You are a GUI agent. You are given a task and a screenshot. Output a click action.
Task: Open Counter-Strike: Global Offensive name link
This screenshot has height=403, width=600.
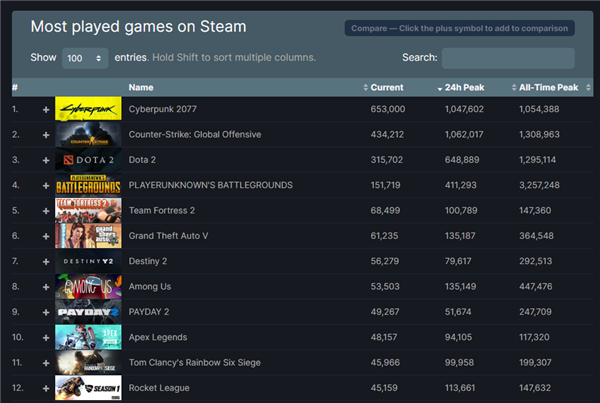click(195, 134)
